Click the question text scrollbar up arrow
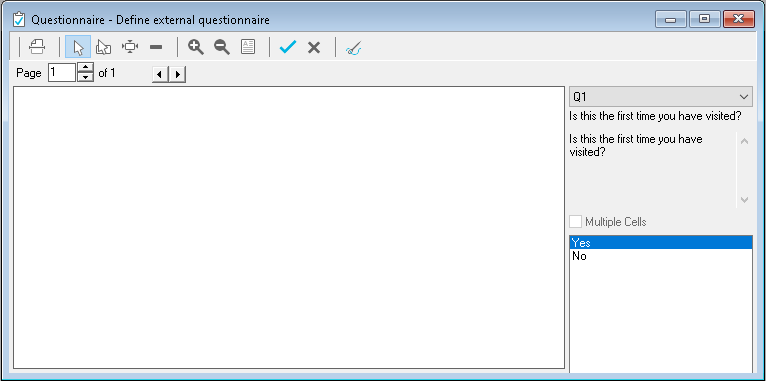Viewport: 766px width, 381px height. point(744,141)
